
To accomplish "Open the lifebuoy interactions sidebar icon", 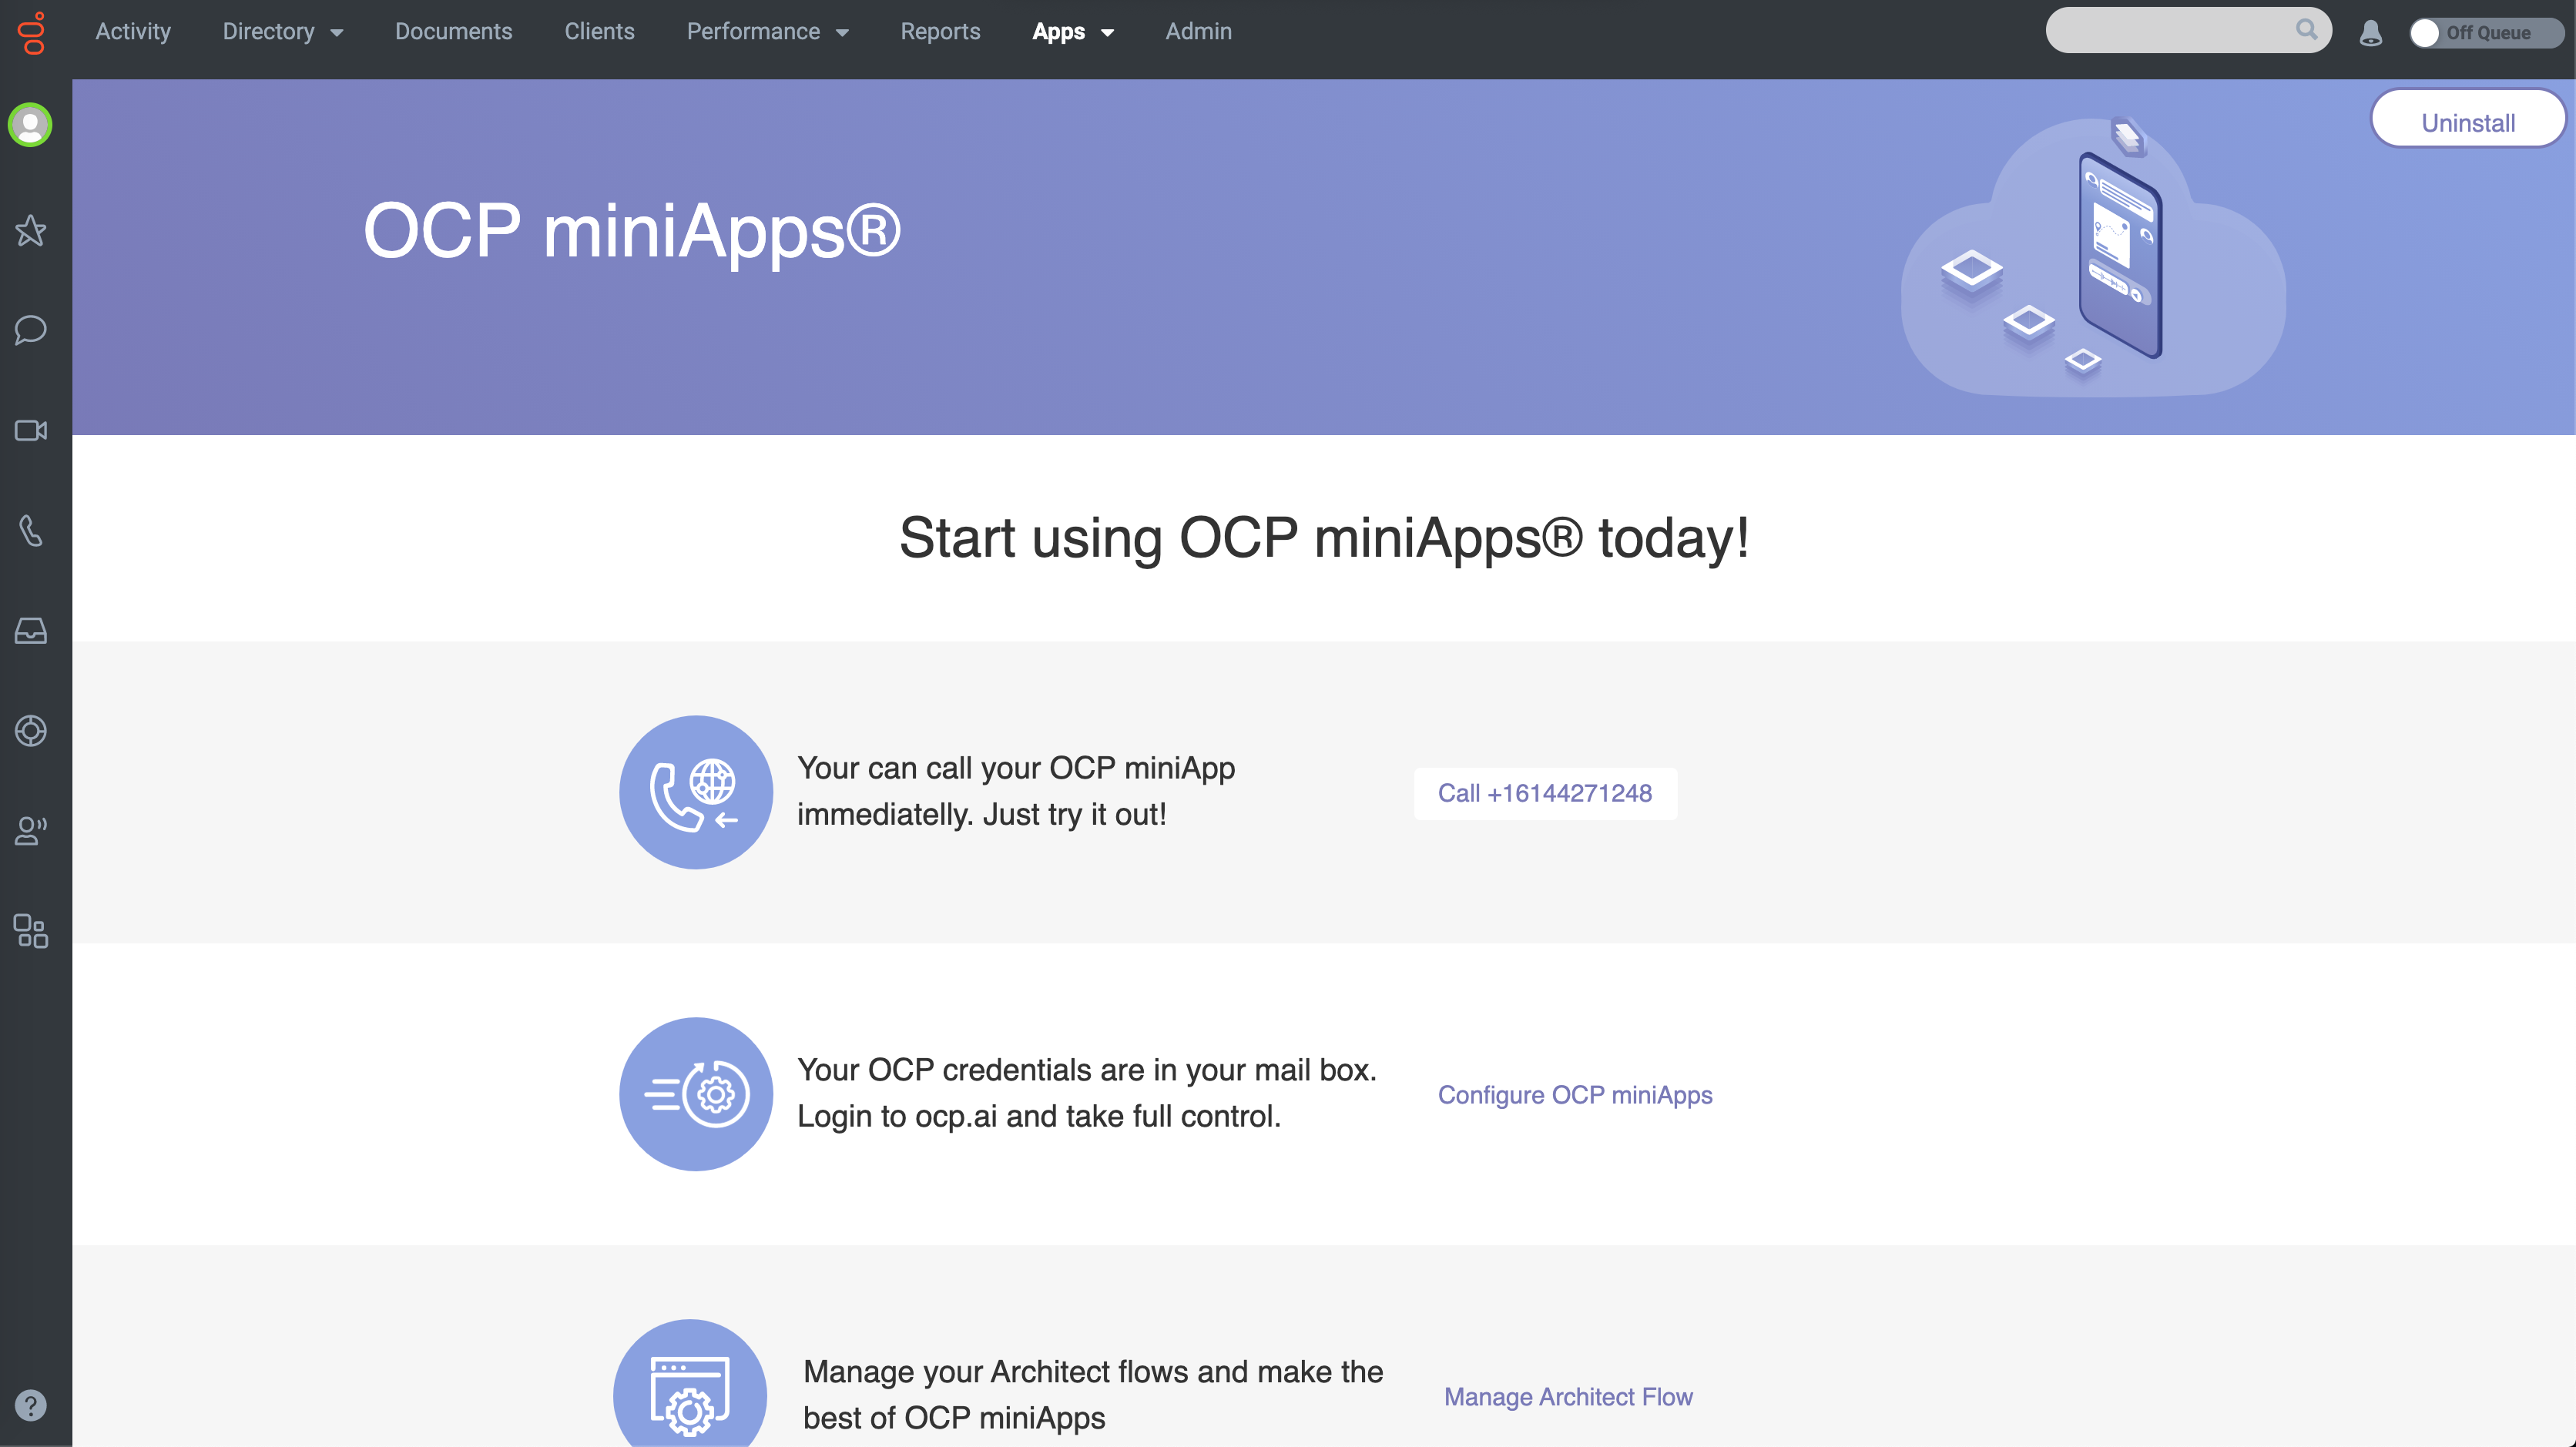I will [31, 731].
